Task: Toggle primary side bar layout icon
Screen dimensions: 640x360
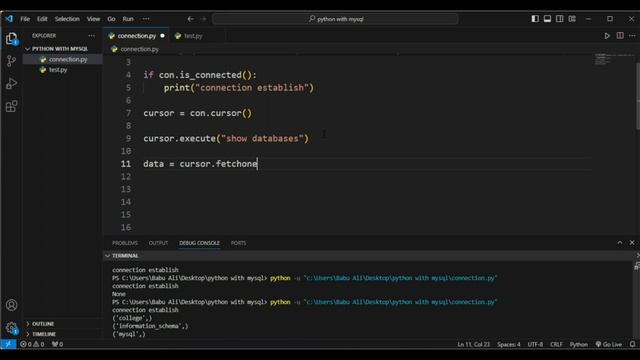Action: (535, 19)
